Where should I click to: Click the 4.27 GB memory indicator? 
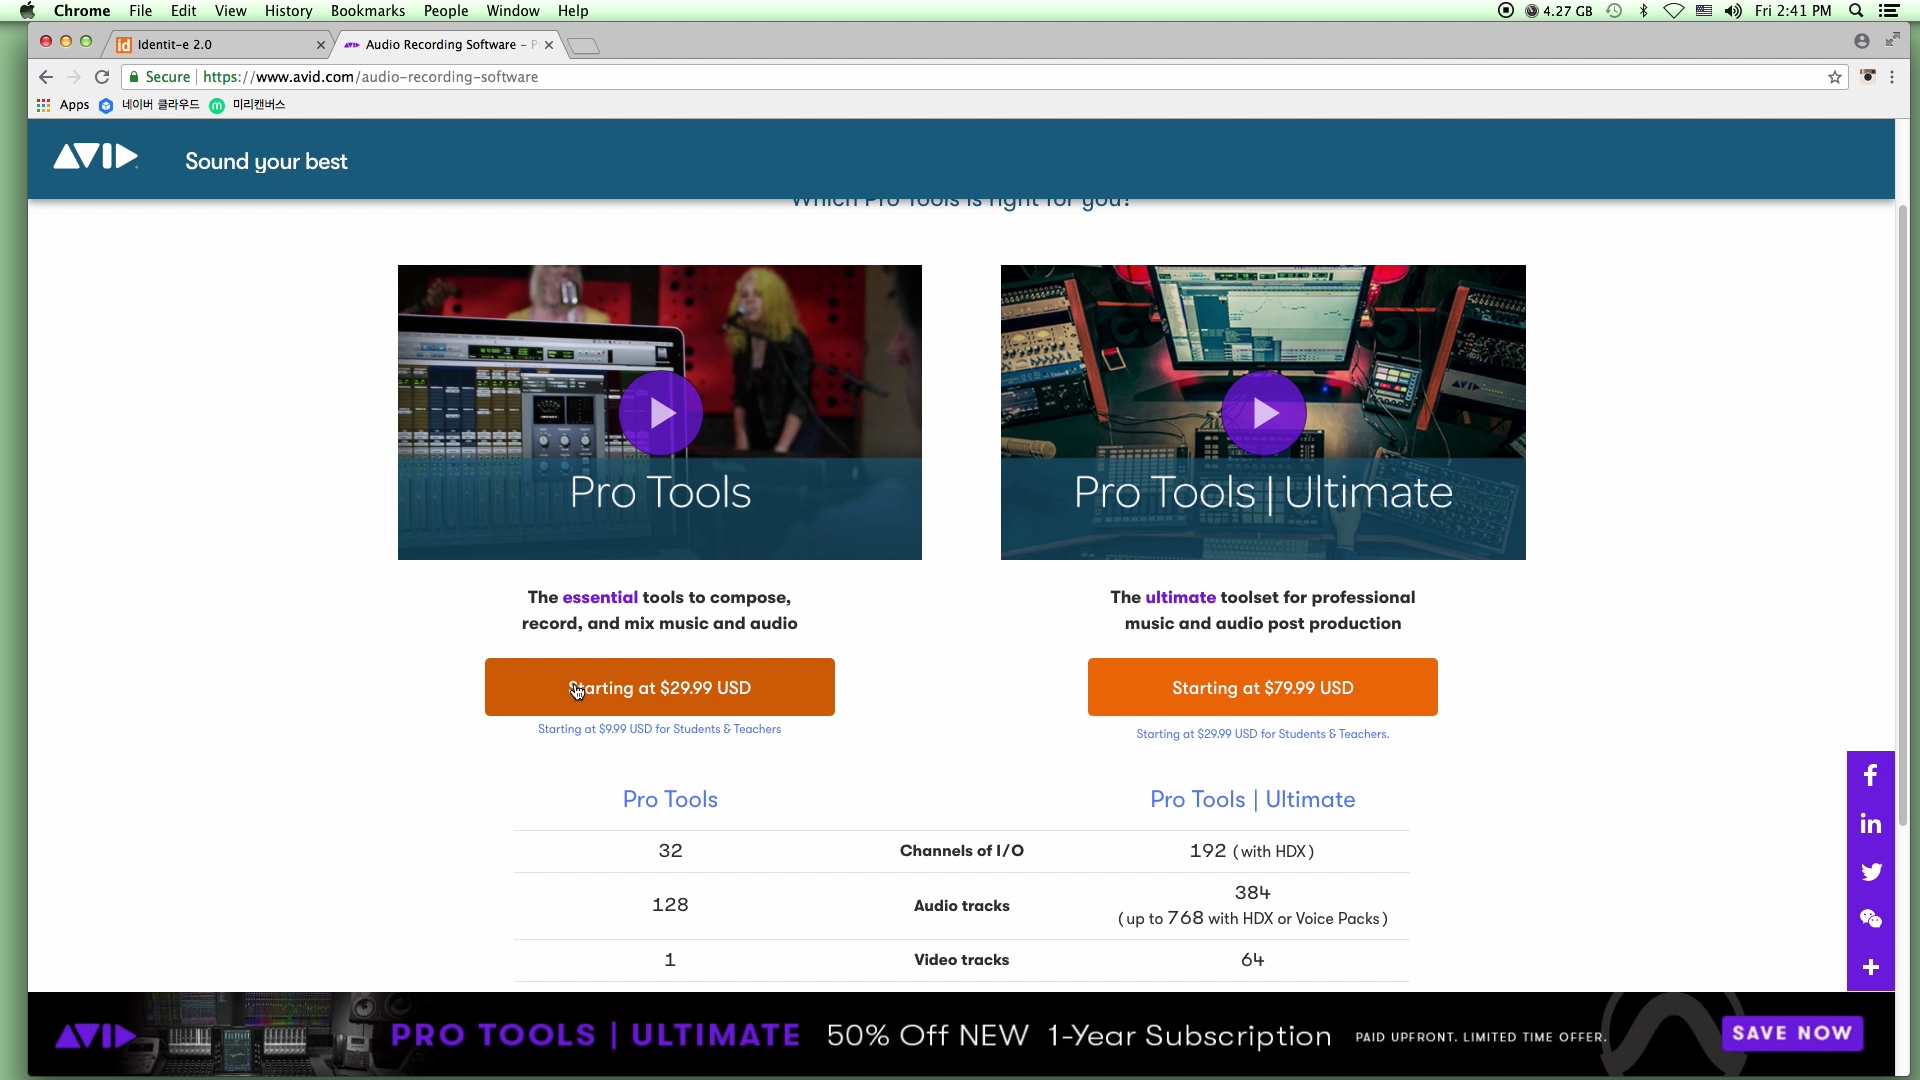click(x=1559, y=11)
